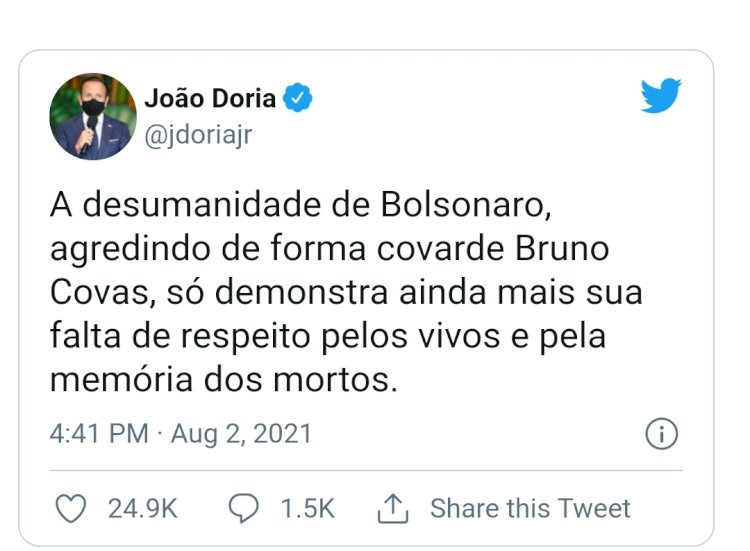Click the João Doria display name
750x551 pixels.
210,98
